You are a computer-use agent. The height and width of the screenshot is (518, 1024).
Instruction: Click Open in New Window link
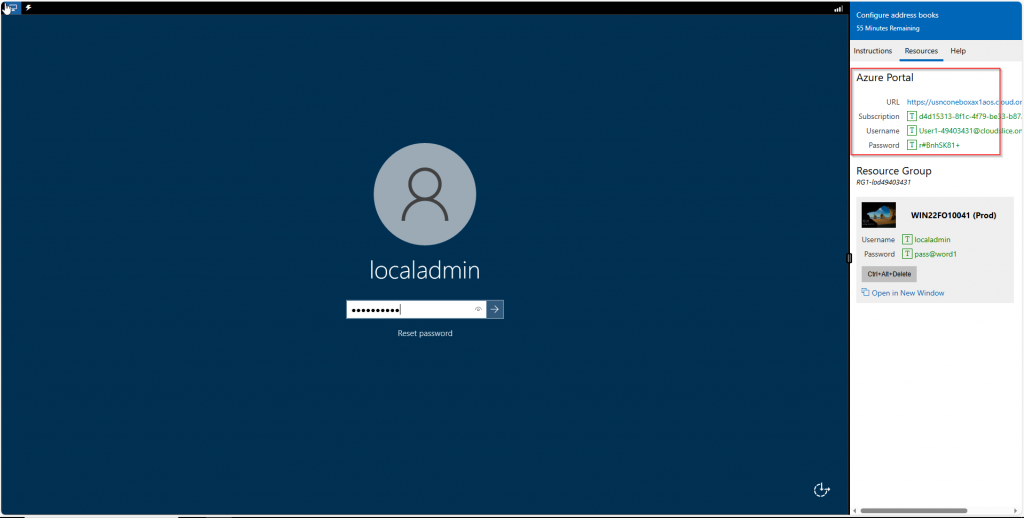coord(908,293)
